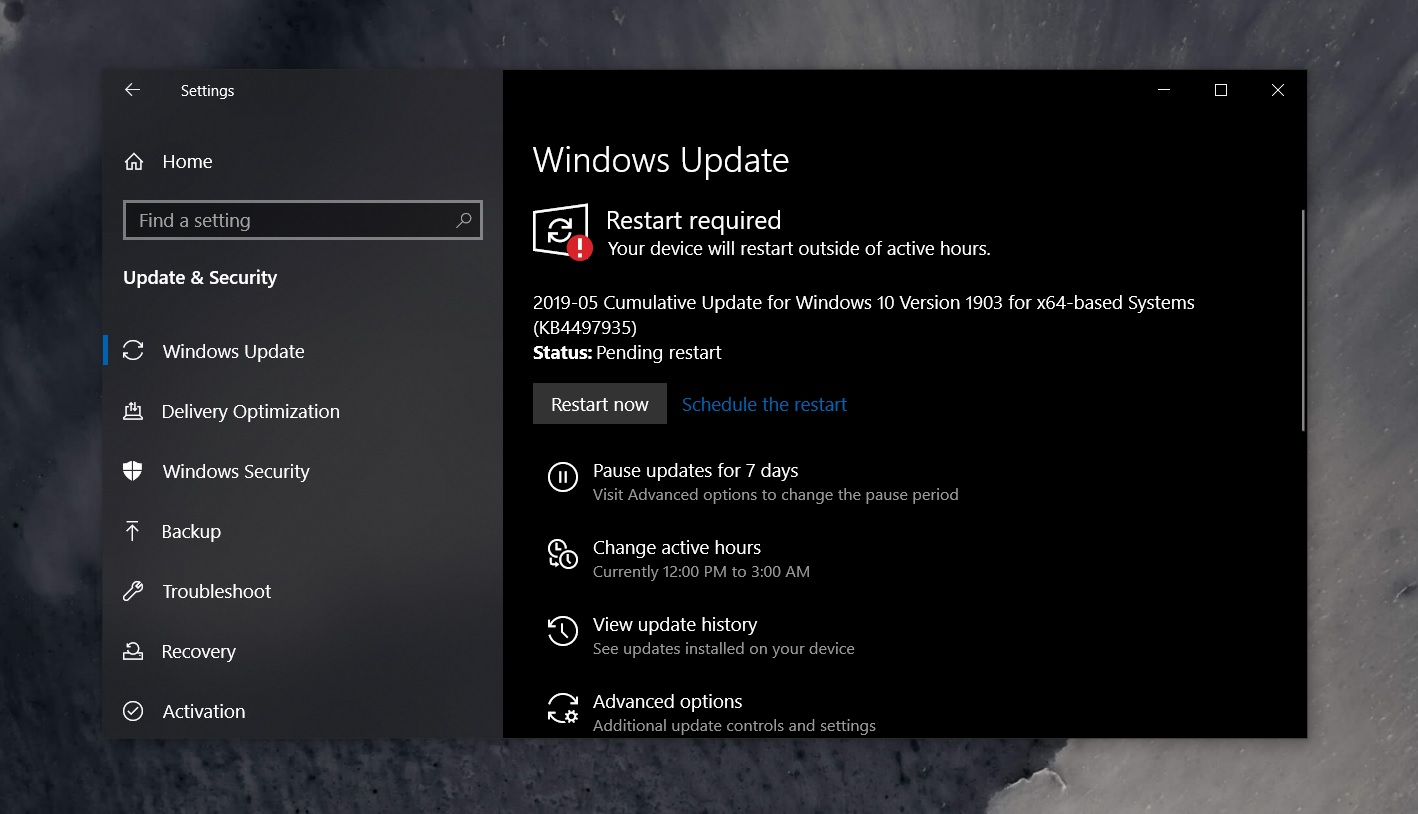Click the Windows Update page title
The width and height of the screenshot is (1418, 814).
[661, 160]
